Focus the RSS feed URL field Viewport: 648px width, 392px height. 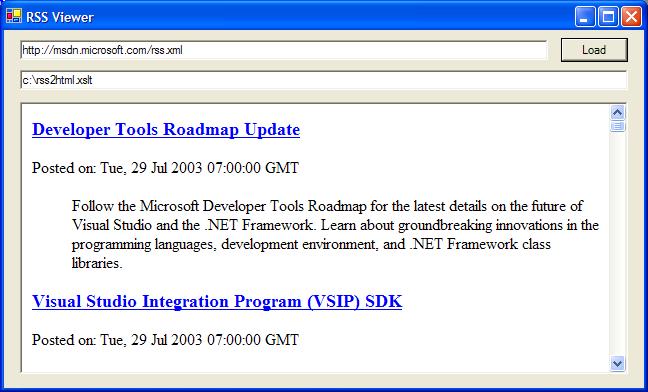(284, 50)
